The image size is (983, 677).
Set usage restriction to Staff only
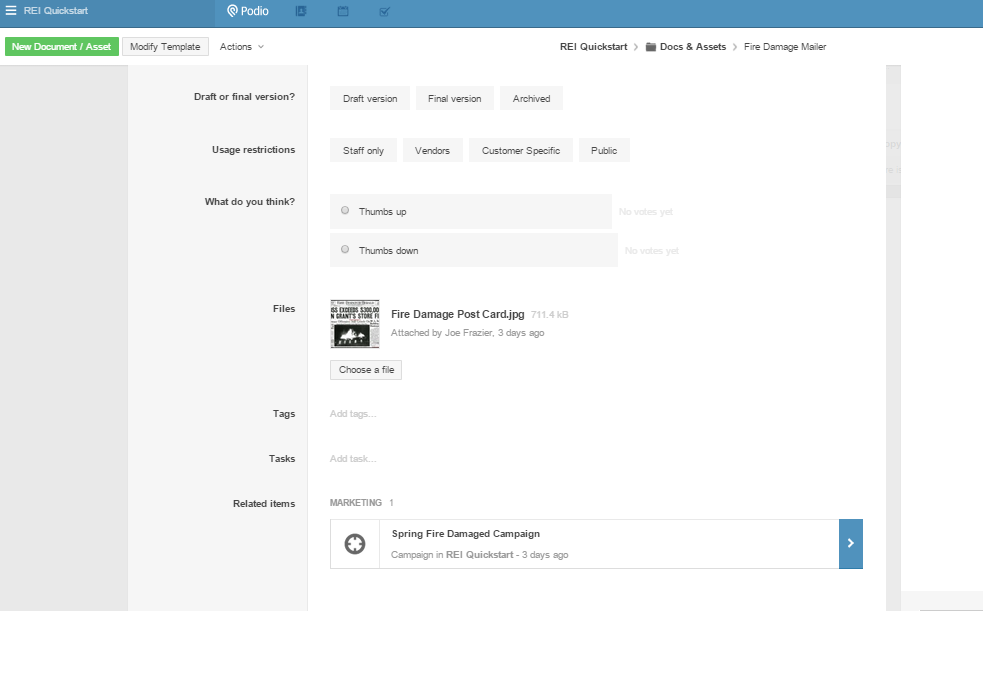(363, 150)
